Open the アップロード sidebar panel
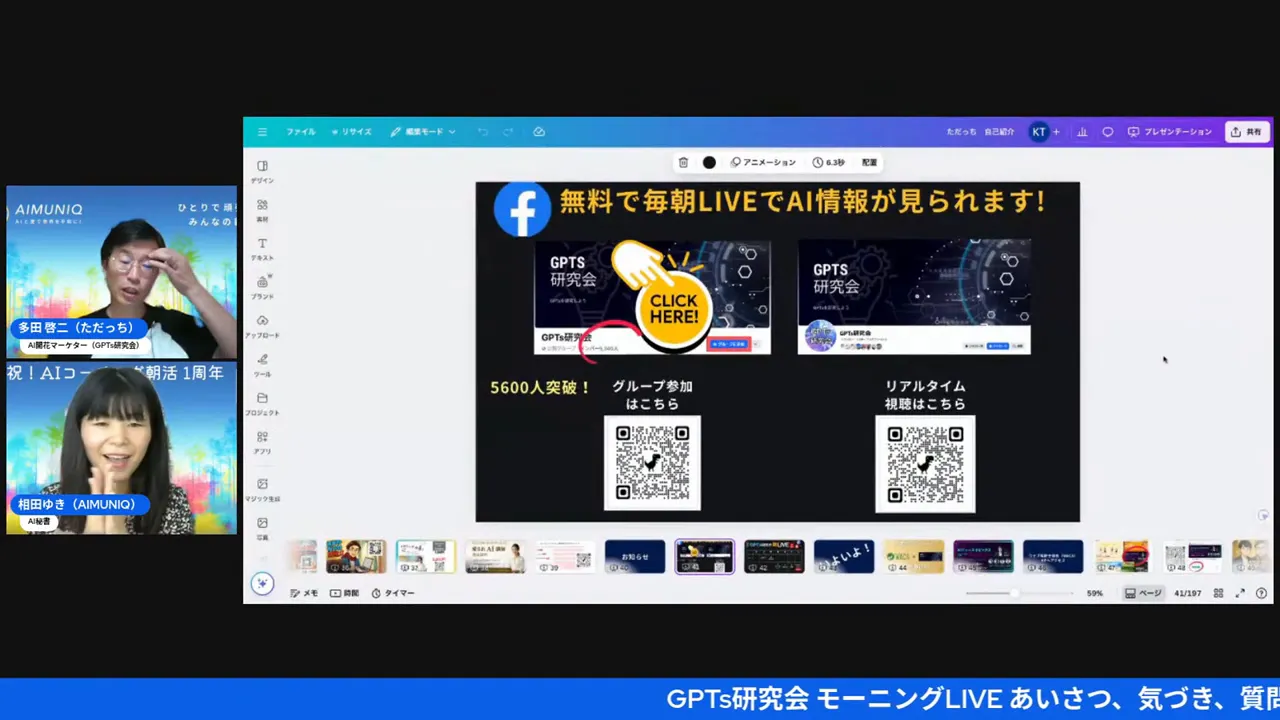This screenshot has width=1280, height=720. click(x=262, y=327)
